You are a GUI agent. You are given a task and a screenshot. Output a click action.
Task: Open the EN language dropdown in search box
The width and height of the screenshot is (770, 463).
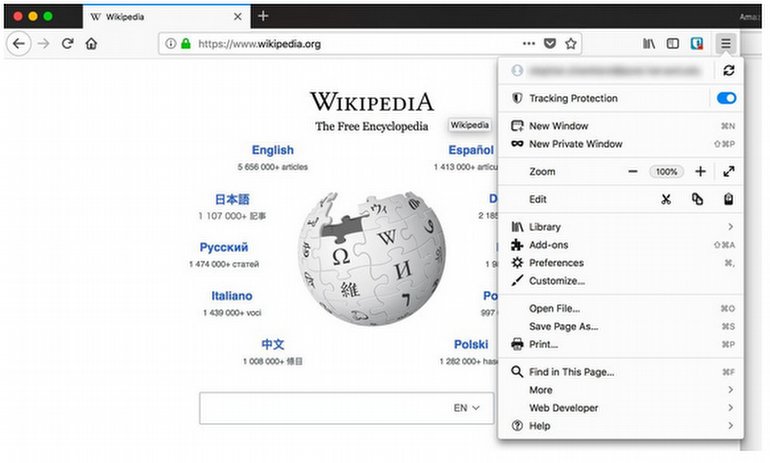pyautogui.click(x=466, y=408)
